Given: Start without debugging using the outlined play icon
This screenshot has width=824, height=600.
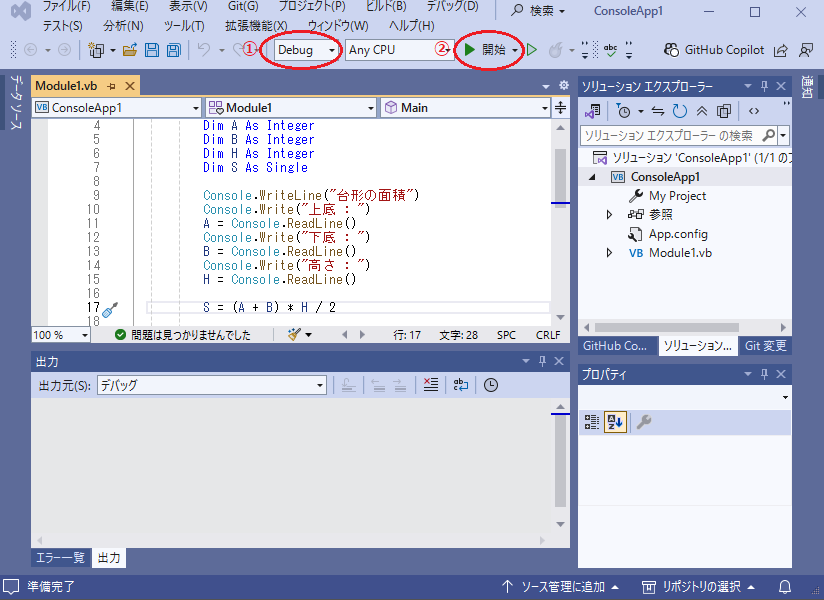Looking at the screenshot, I should [533, 50].
